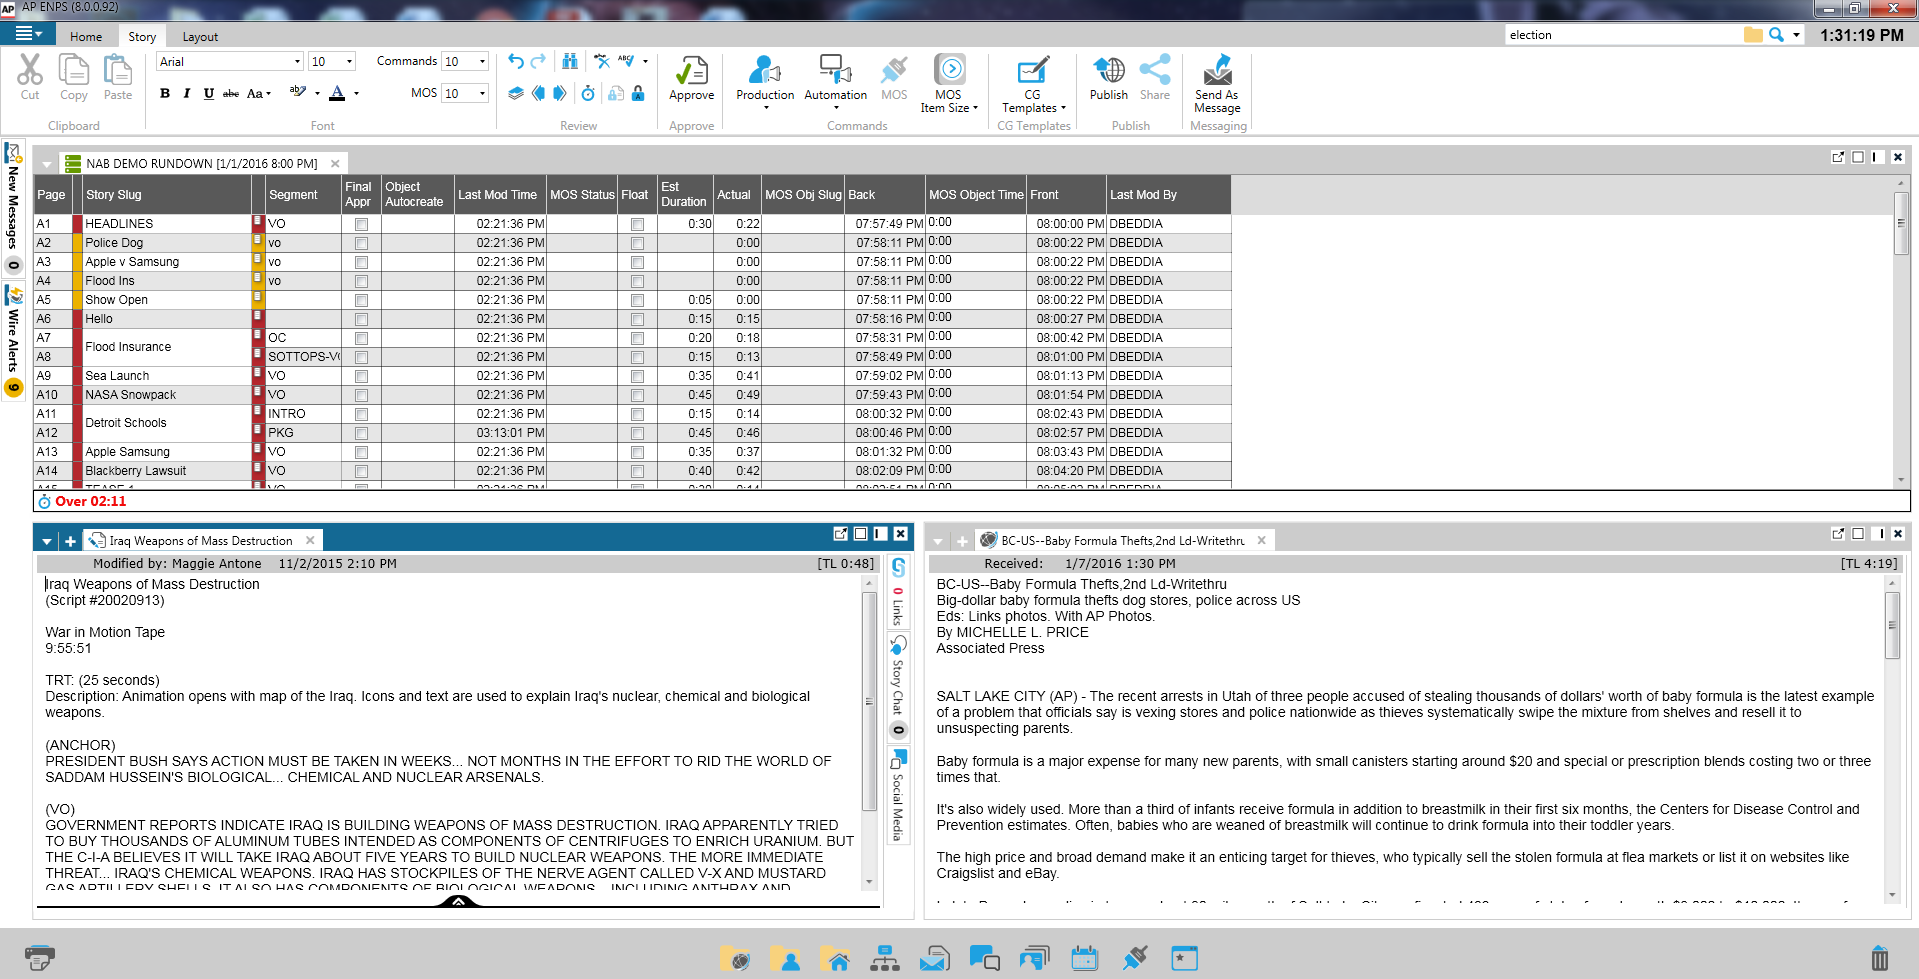This screenshot has height=979, width=1919.
Task: Open the Arial font name dropdown
Action: click(x=297, y=62)
